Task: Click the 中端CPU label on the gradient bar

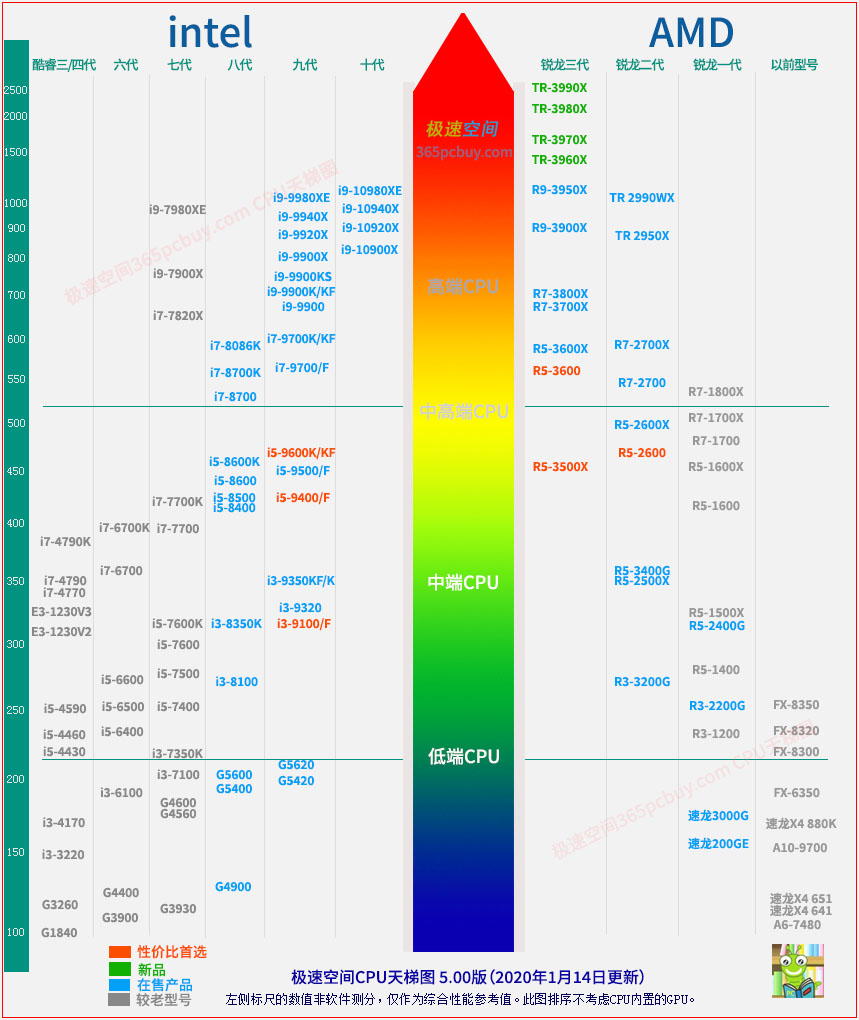Action: pyautogui.click(x=462, y=583)
